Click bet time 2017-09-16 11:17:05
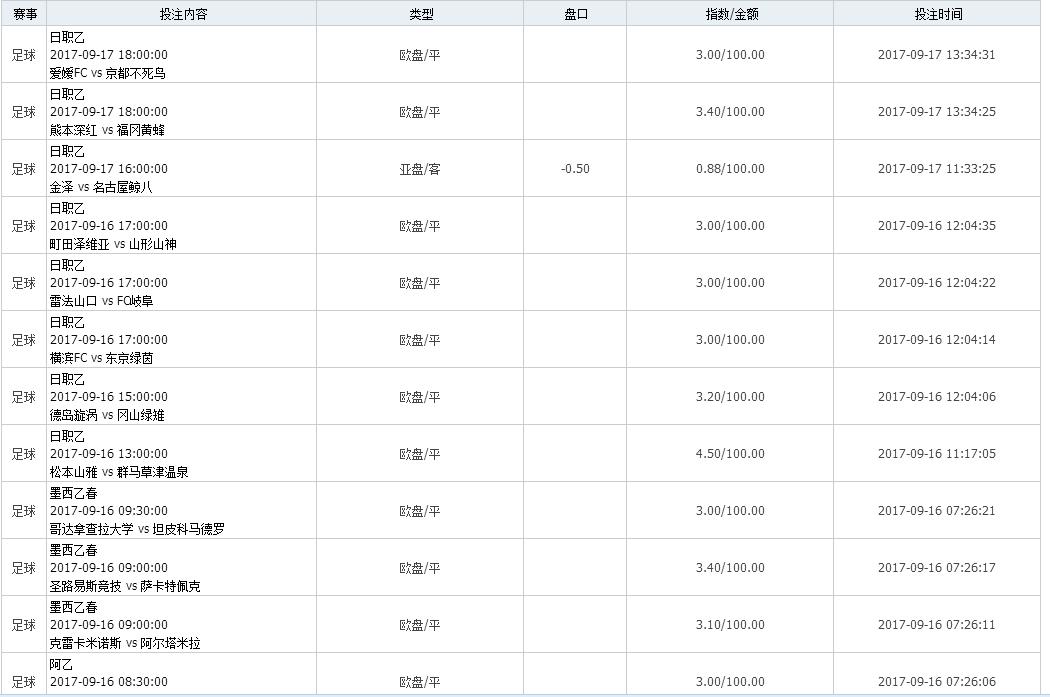This screenshot has height=697, width=1050. click(937, 453)
